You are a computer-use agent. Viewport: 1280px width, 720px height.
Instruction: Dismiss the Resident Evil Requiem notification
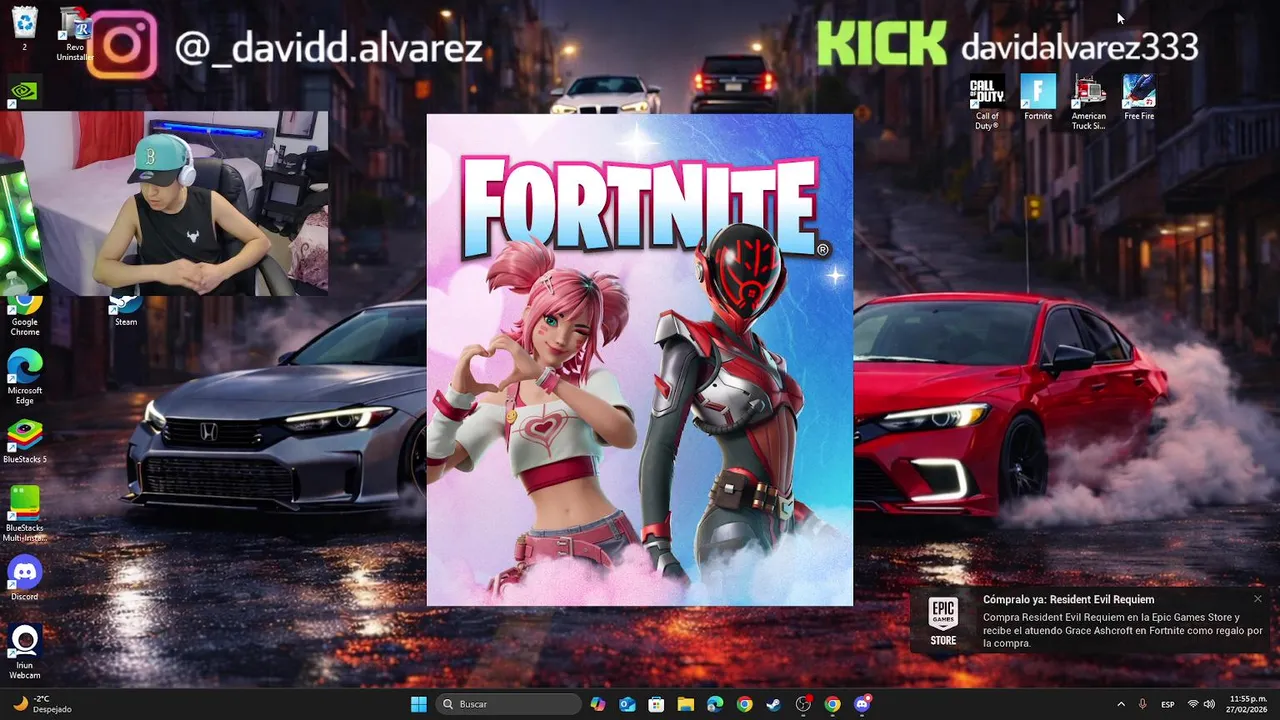point(1257,599)
